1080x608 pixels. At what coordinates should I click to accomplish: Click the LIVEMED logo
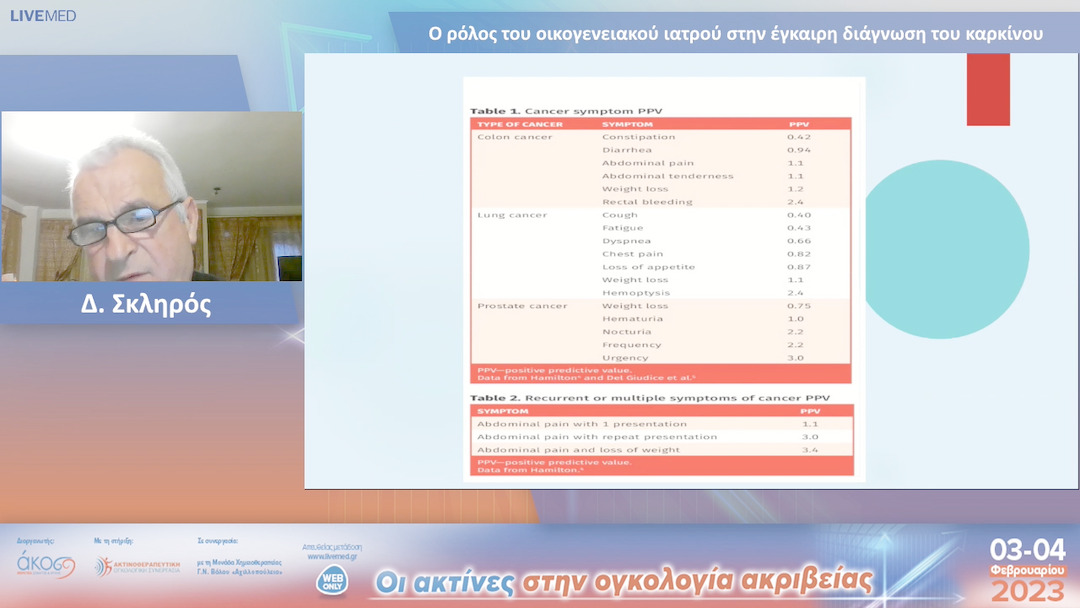[x=43, y=16]
